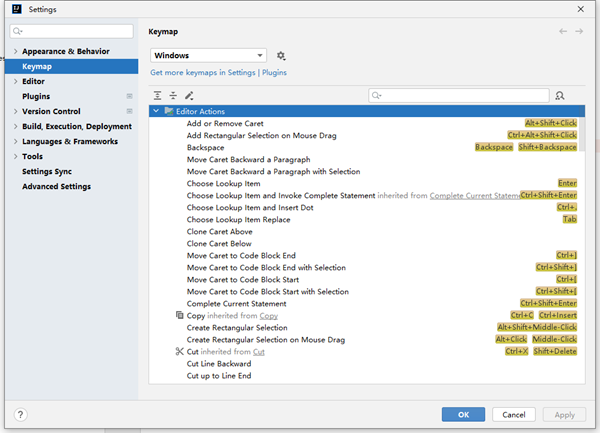
Task: Open the Windows keymap dropdown
Action: [208, 55]
